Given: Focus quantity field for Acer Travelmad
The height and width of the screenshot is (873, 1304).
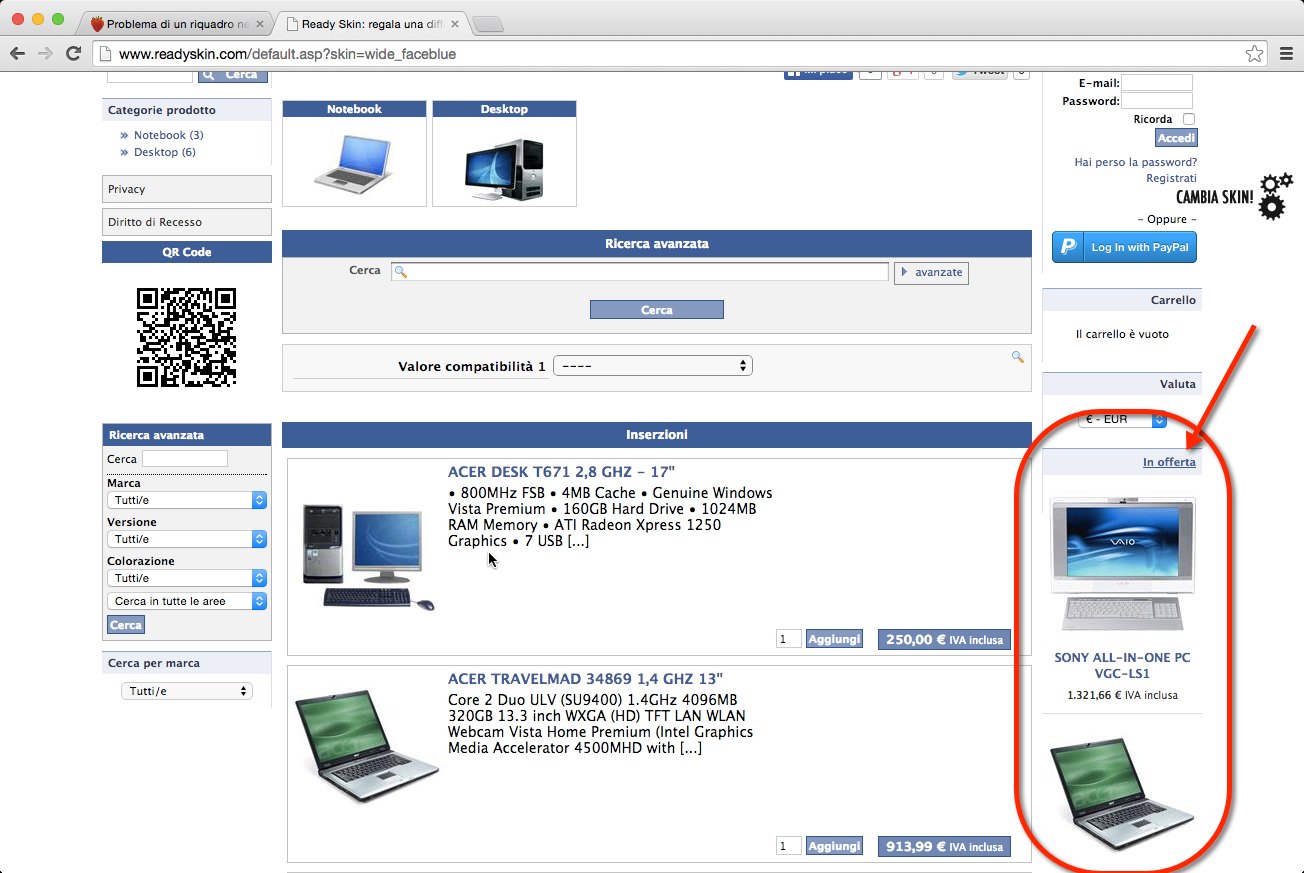Looking at the screenshot, I should point(788,846).
